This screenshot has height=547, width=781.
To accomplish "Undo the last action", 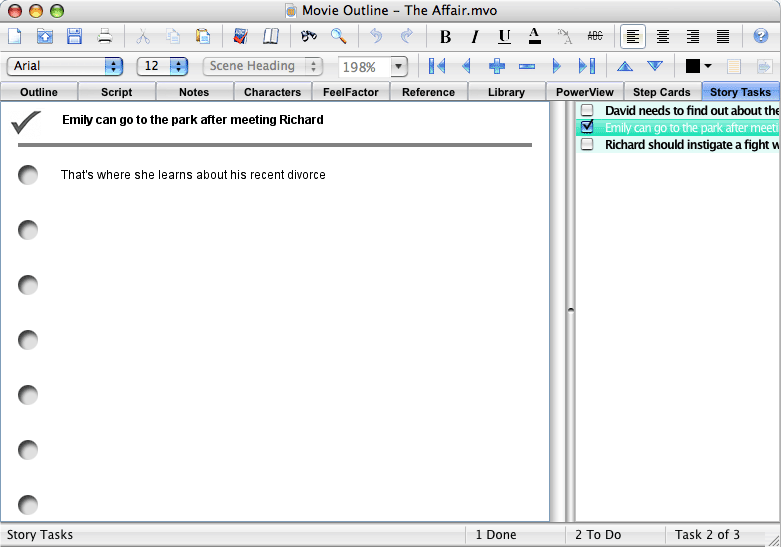I will point(377,36).
